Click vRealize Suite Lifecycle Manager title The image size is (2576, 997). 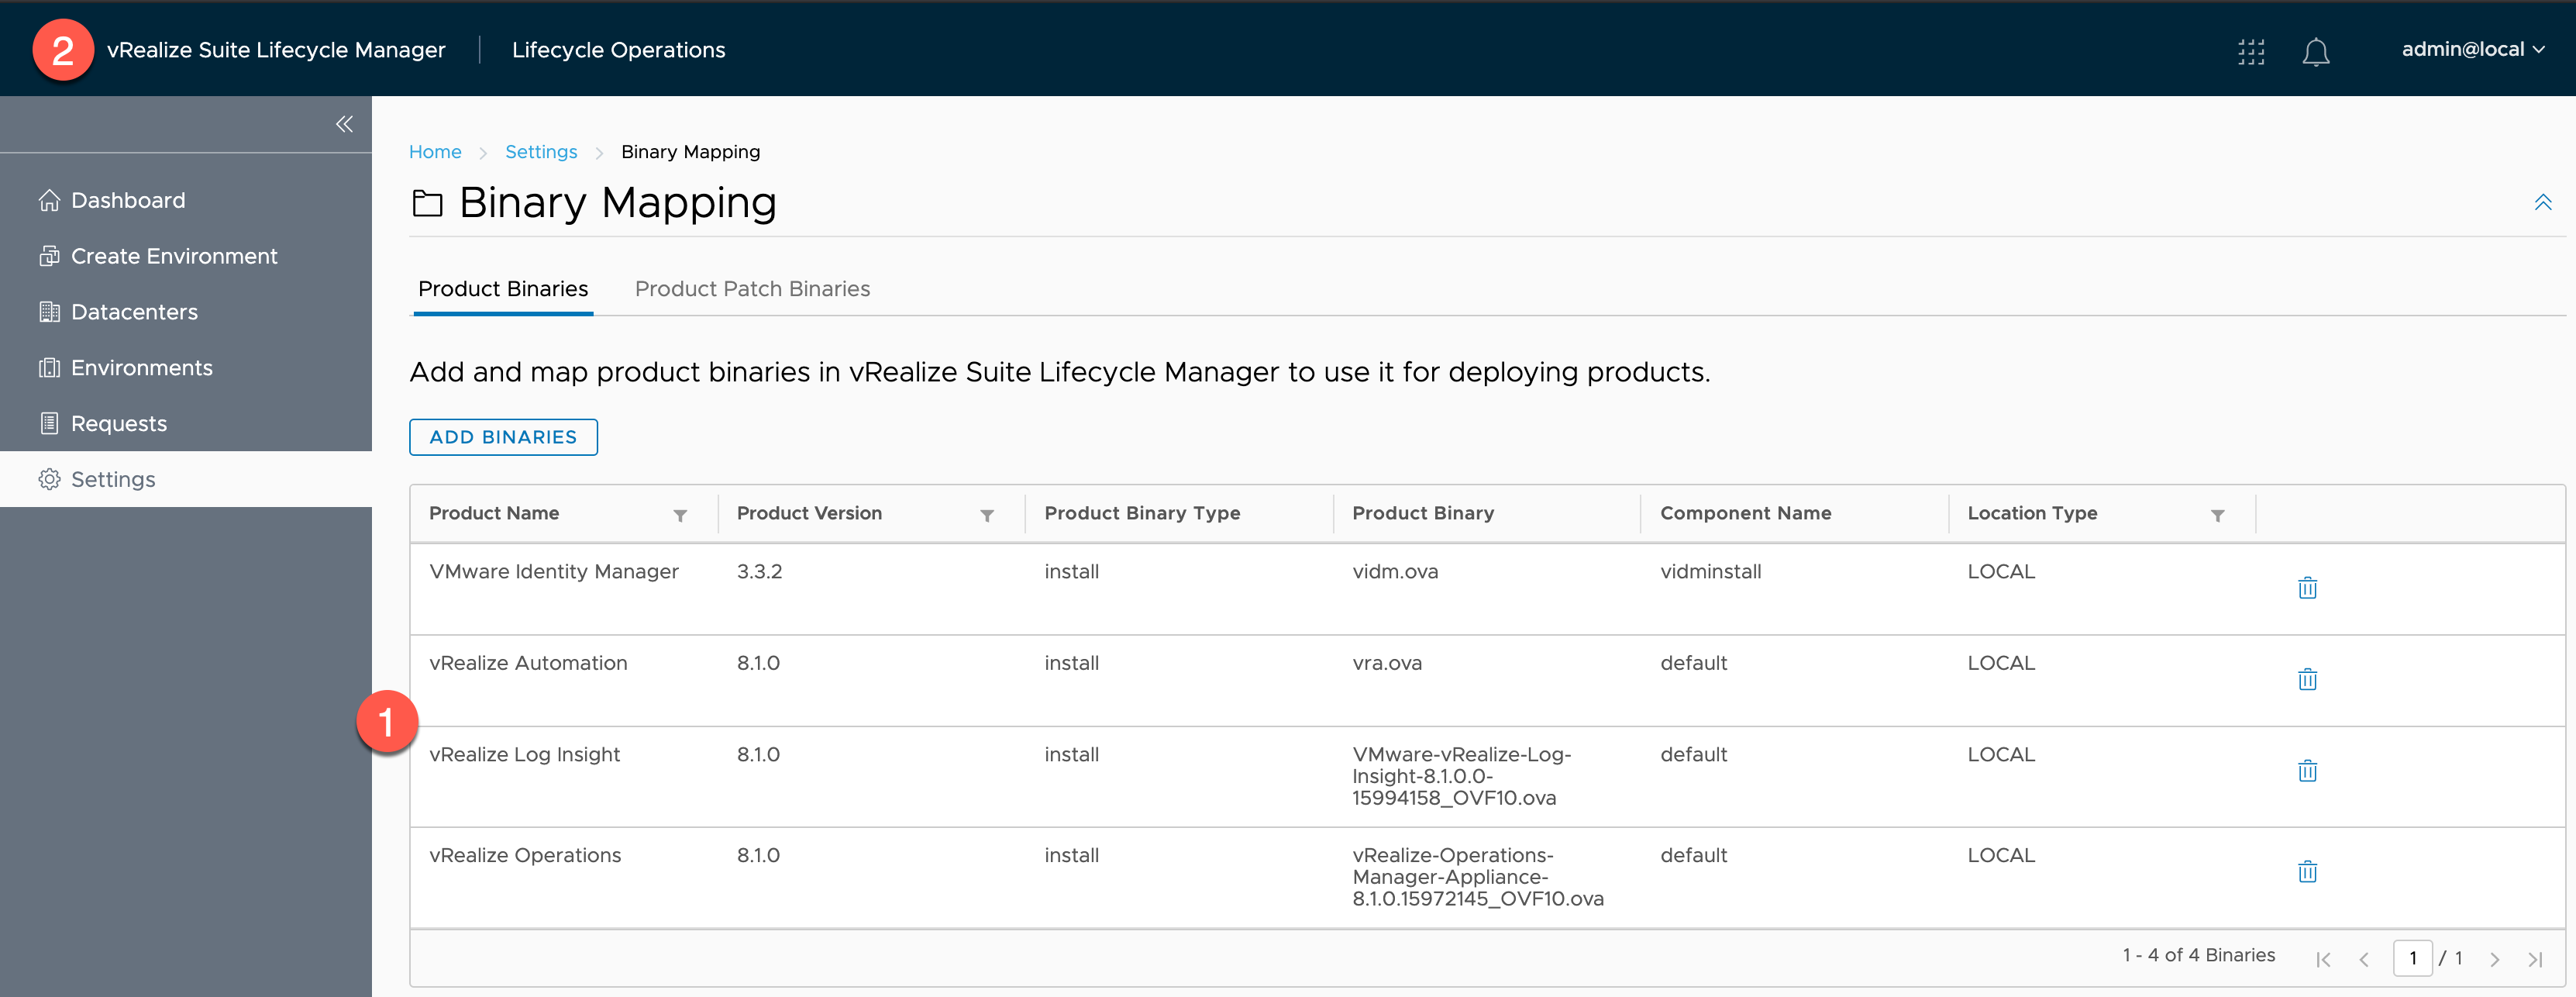tap(276, 50)
